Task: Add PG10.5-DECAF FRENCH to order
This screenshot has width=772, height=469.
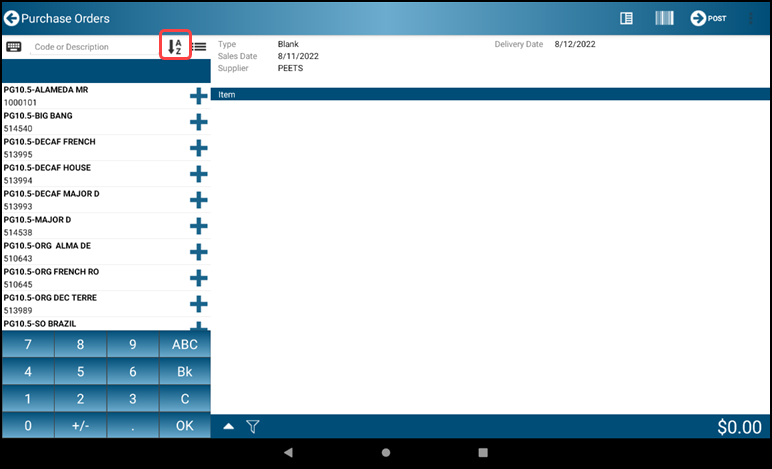Action: coord(198,148)
